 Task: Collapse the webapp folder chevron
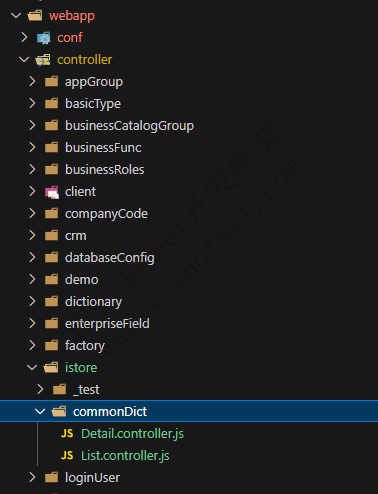pyautogui.click(x=16, y=15)
